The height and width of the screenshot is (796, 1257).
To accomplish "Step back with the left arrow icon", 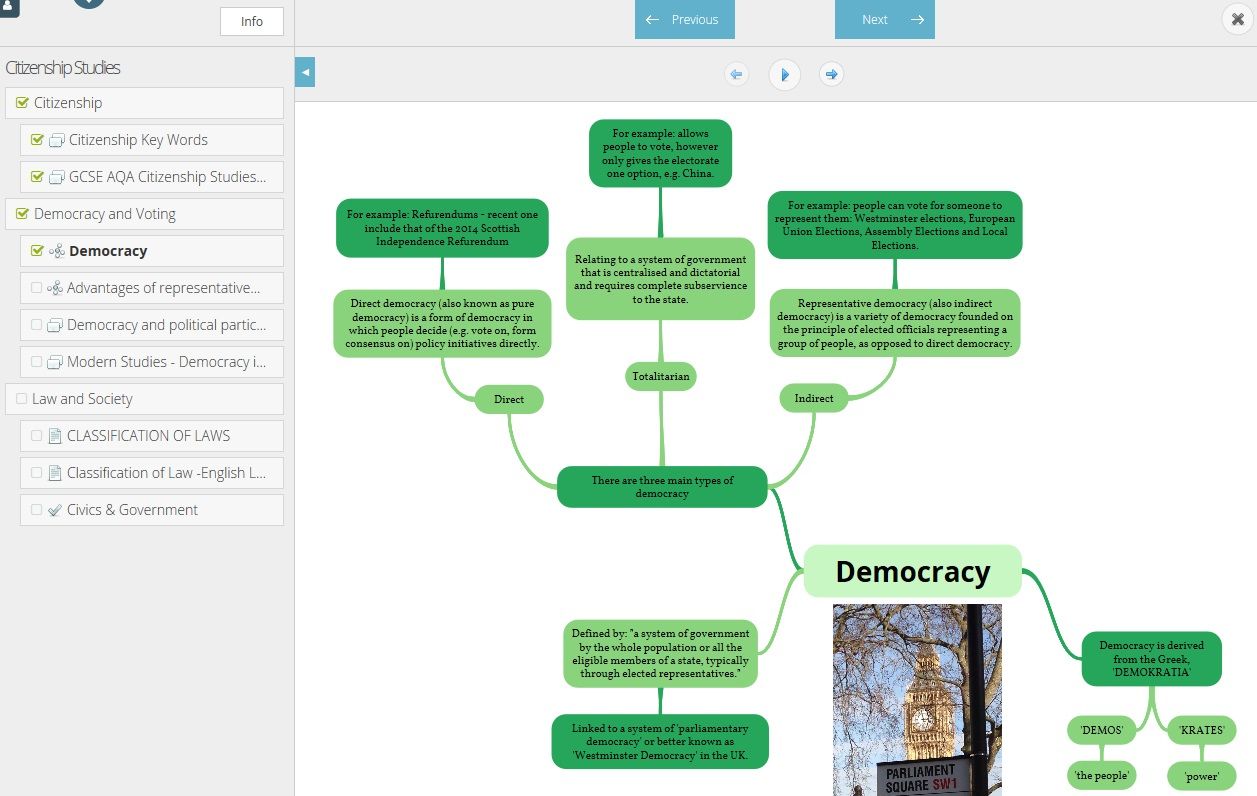I will (x=736, y=75).
